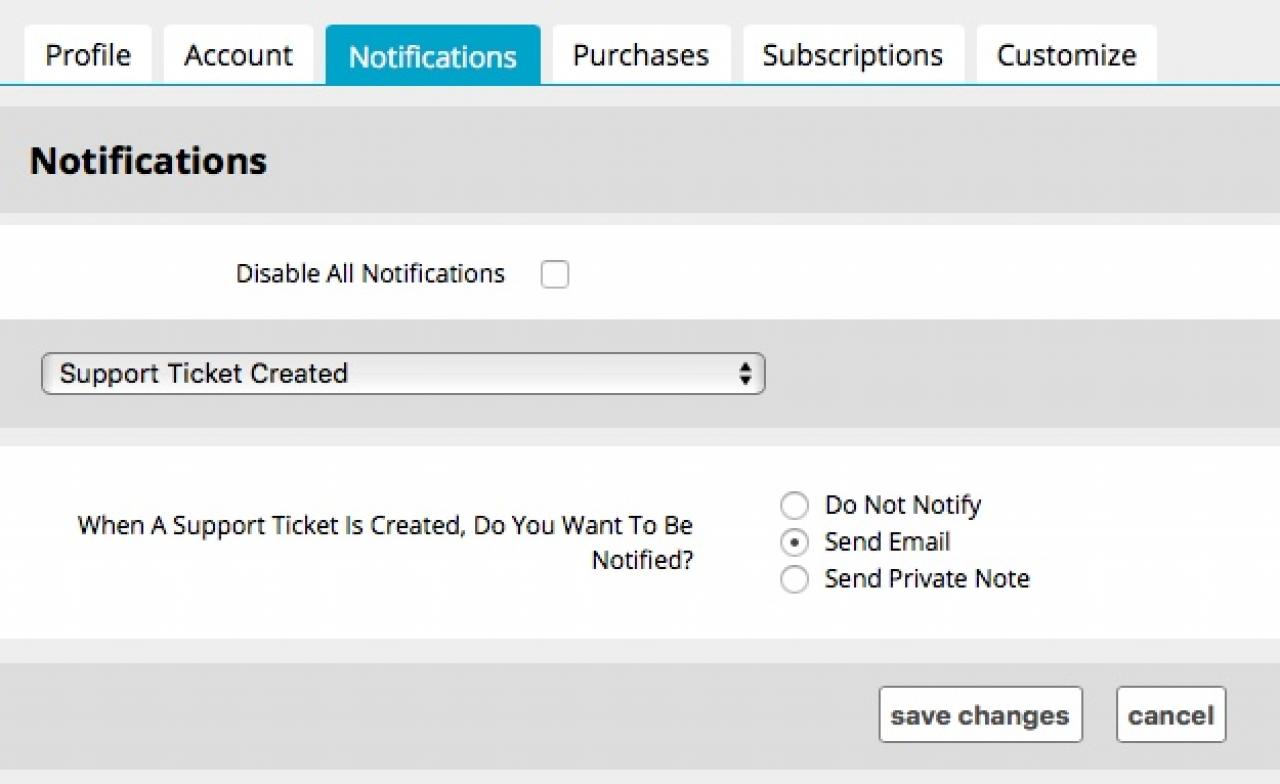This screenshot has width=1280, height=784.
Task: Click the Disable All Notifications label text
Action: coord(370,274)
